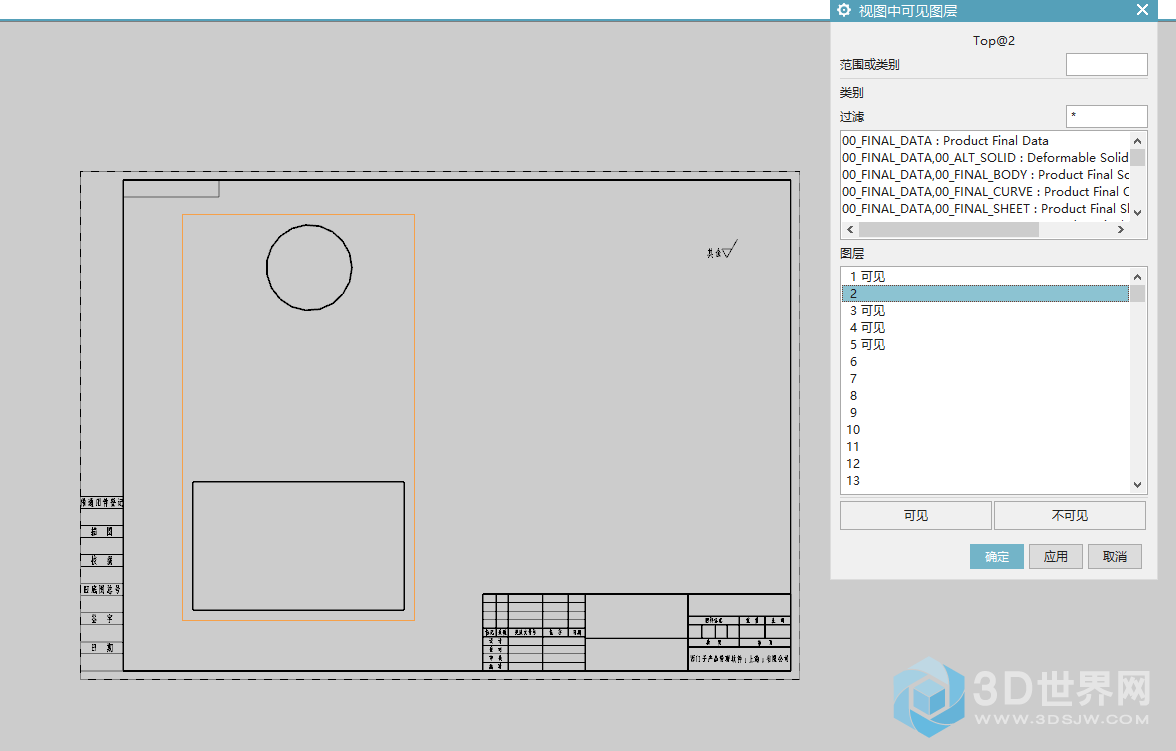Select layer 12 in layer list
The width and height of the screenshot is (1176, 751).
[985, 464]
